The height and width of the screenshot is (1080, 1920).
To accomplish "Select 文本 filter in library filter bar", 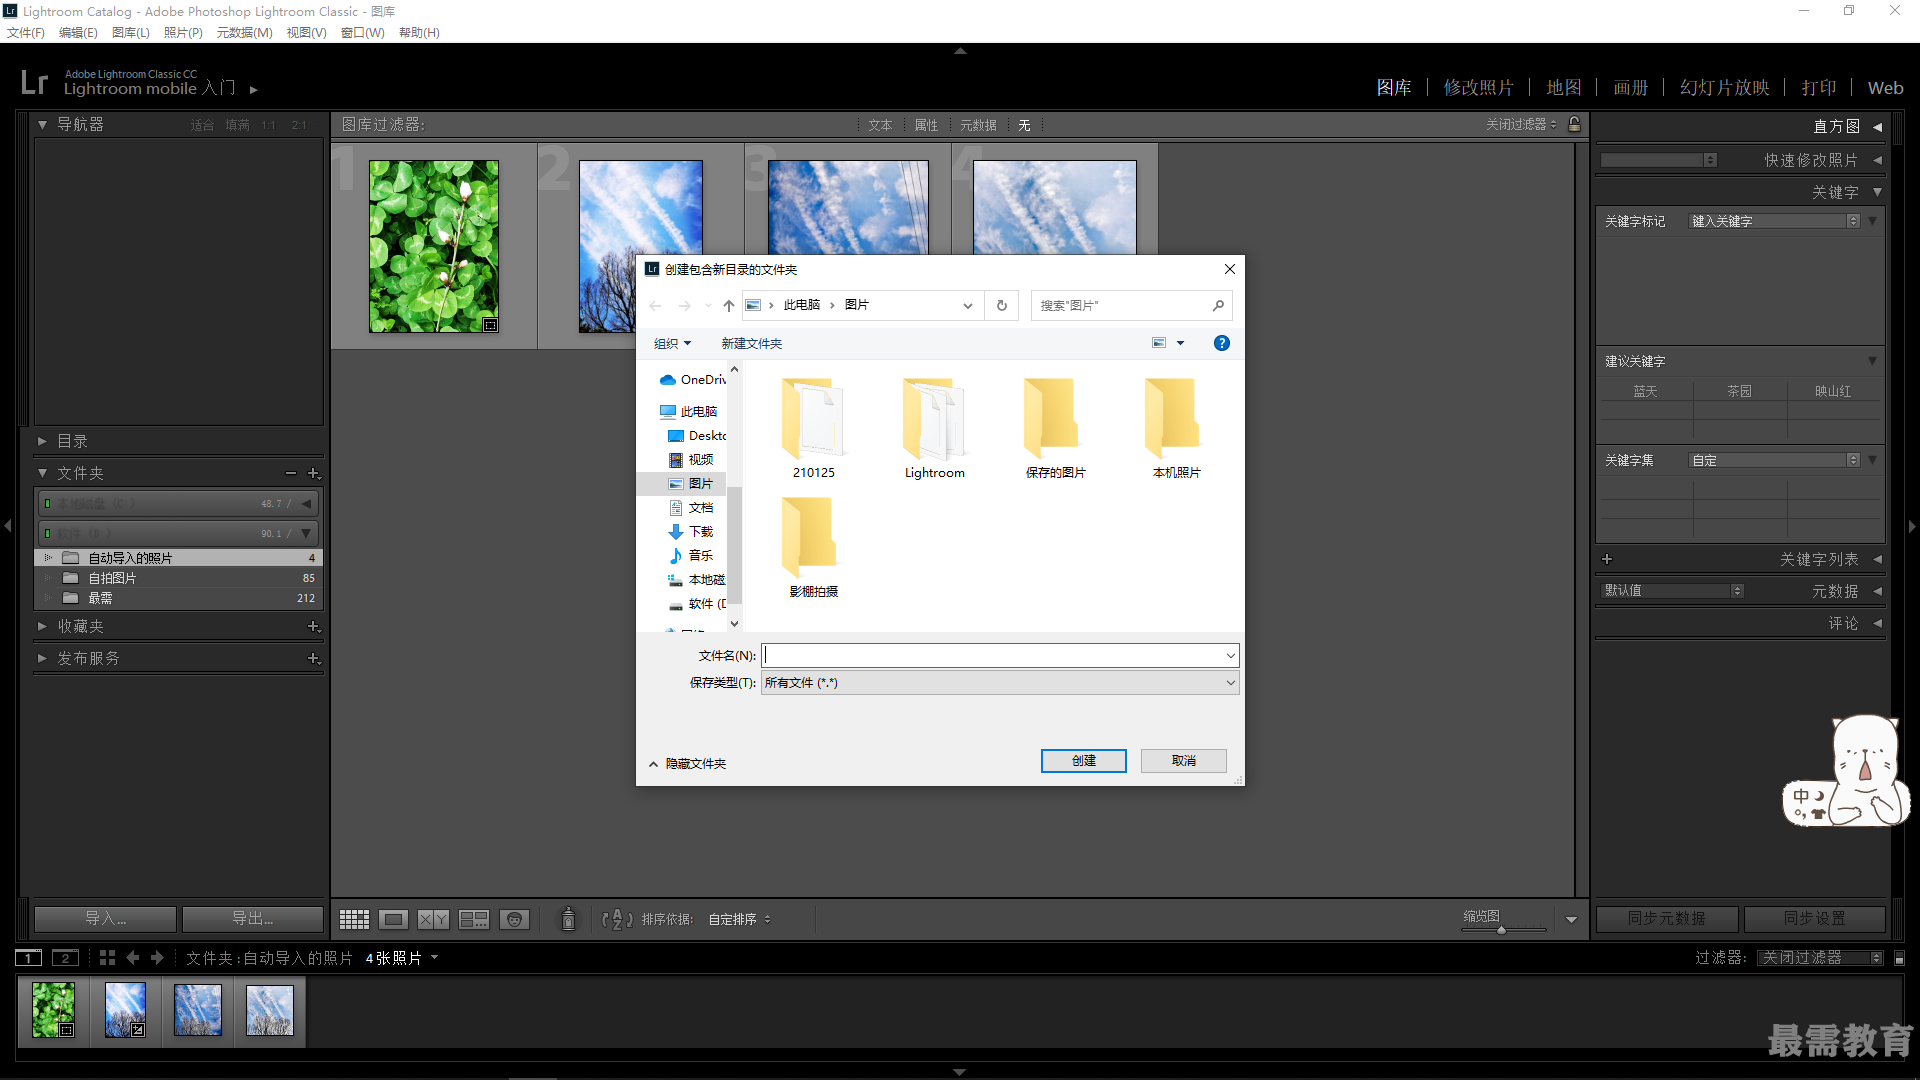I will pos(880,125).
